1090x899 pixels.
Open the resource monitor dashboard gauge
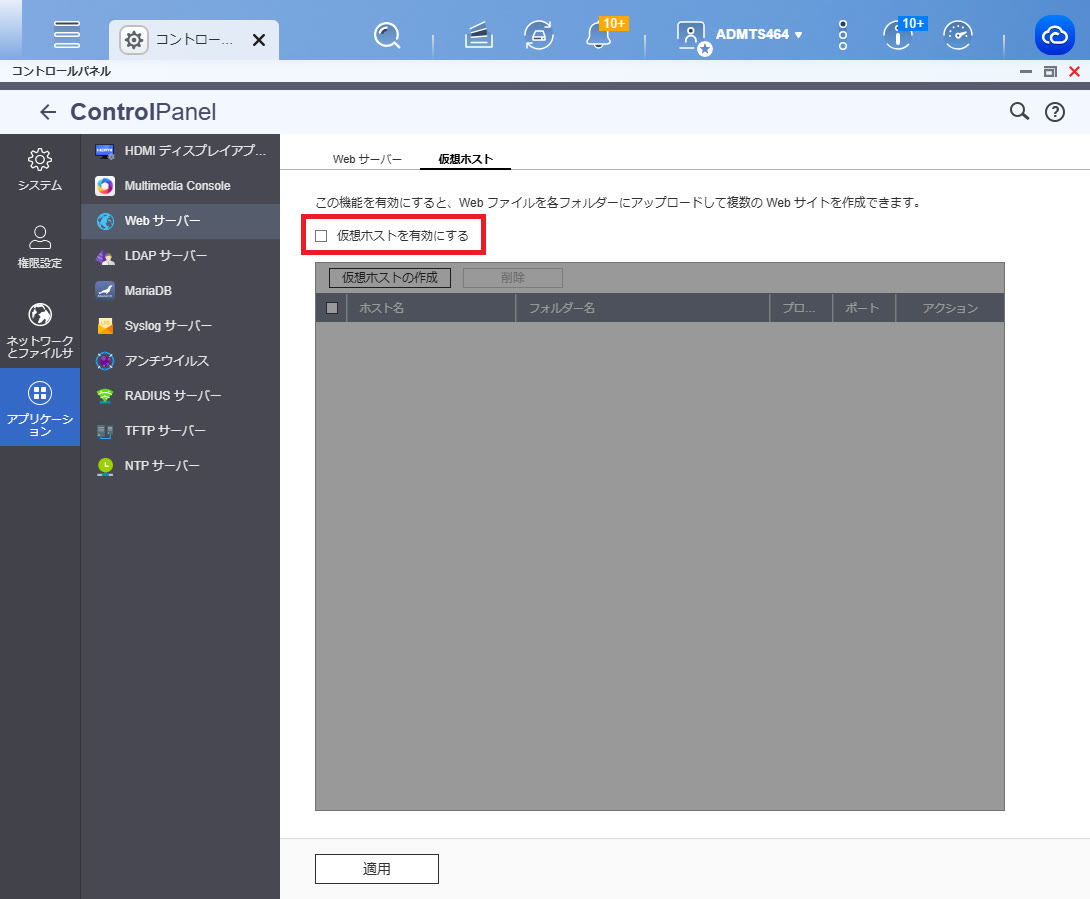[x=958, y=36]
